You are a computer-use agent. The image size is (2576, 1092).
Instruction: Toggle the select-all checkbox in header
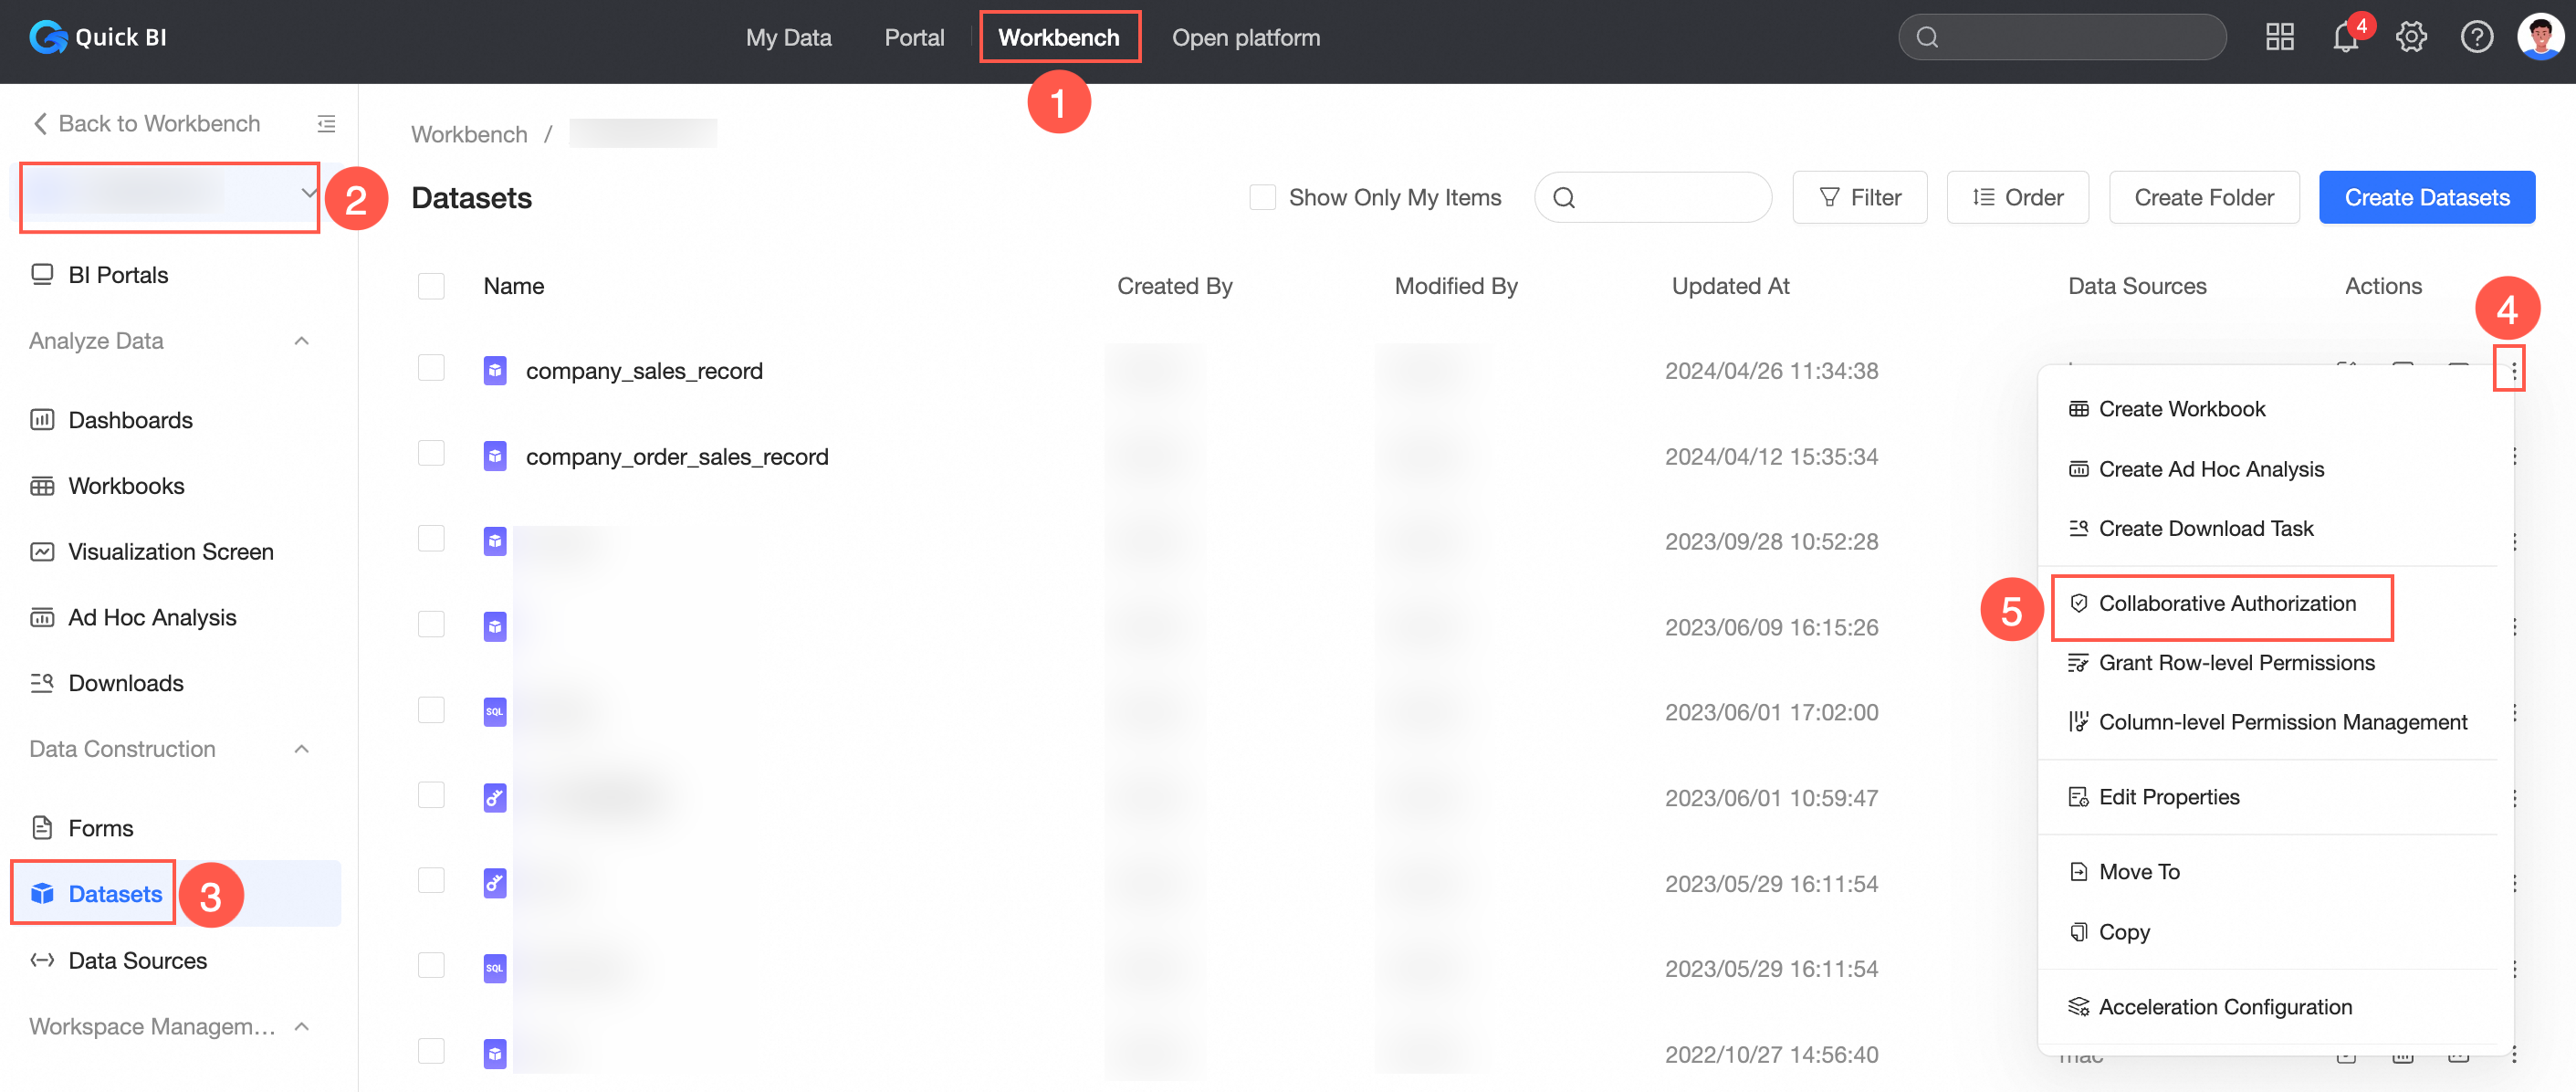click(431, 286)
